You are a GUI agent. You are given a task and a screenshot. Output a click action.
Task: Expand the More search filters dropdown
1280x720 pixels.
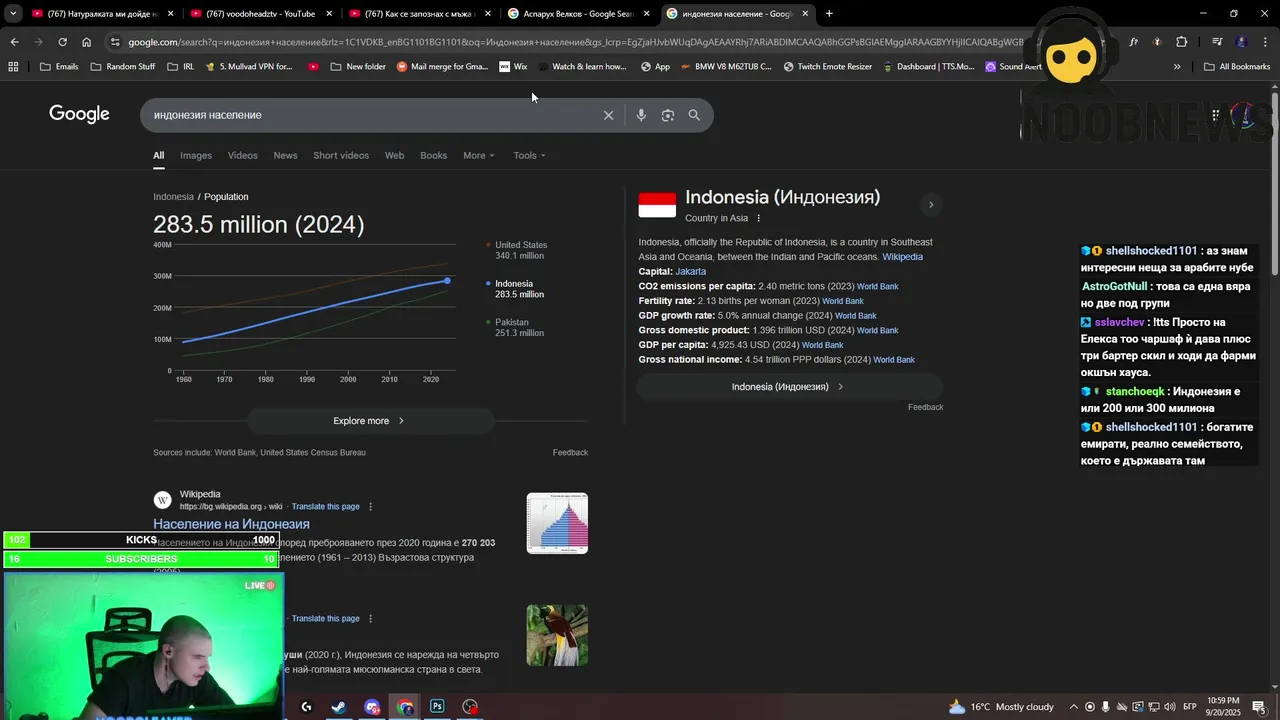[x=478, y=155]
